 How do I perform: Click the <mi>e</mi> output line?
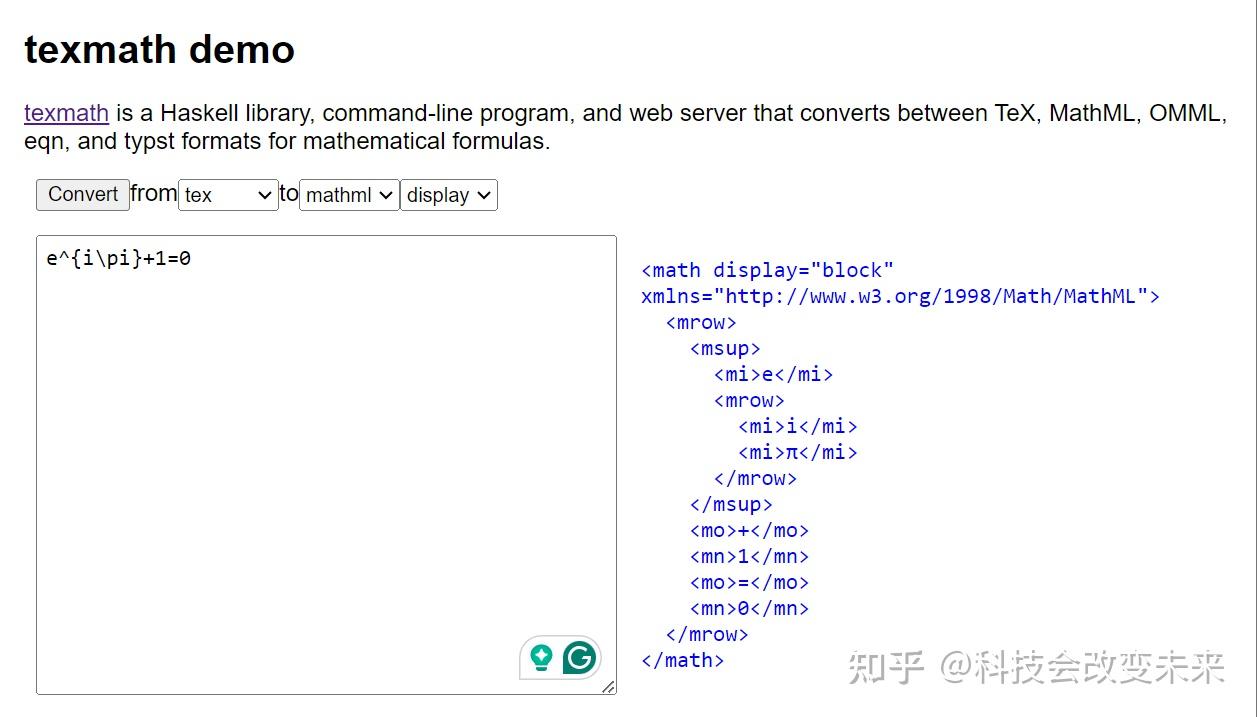773,374
